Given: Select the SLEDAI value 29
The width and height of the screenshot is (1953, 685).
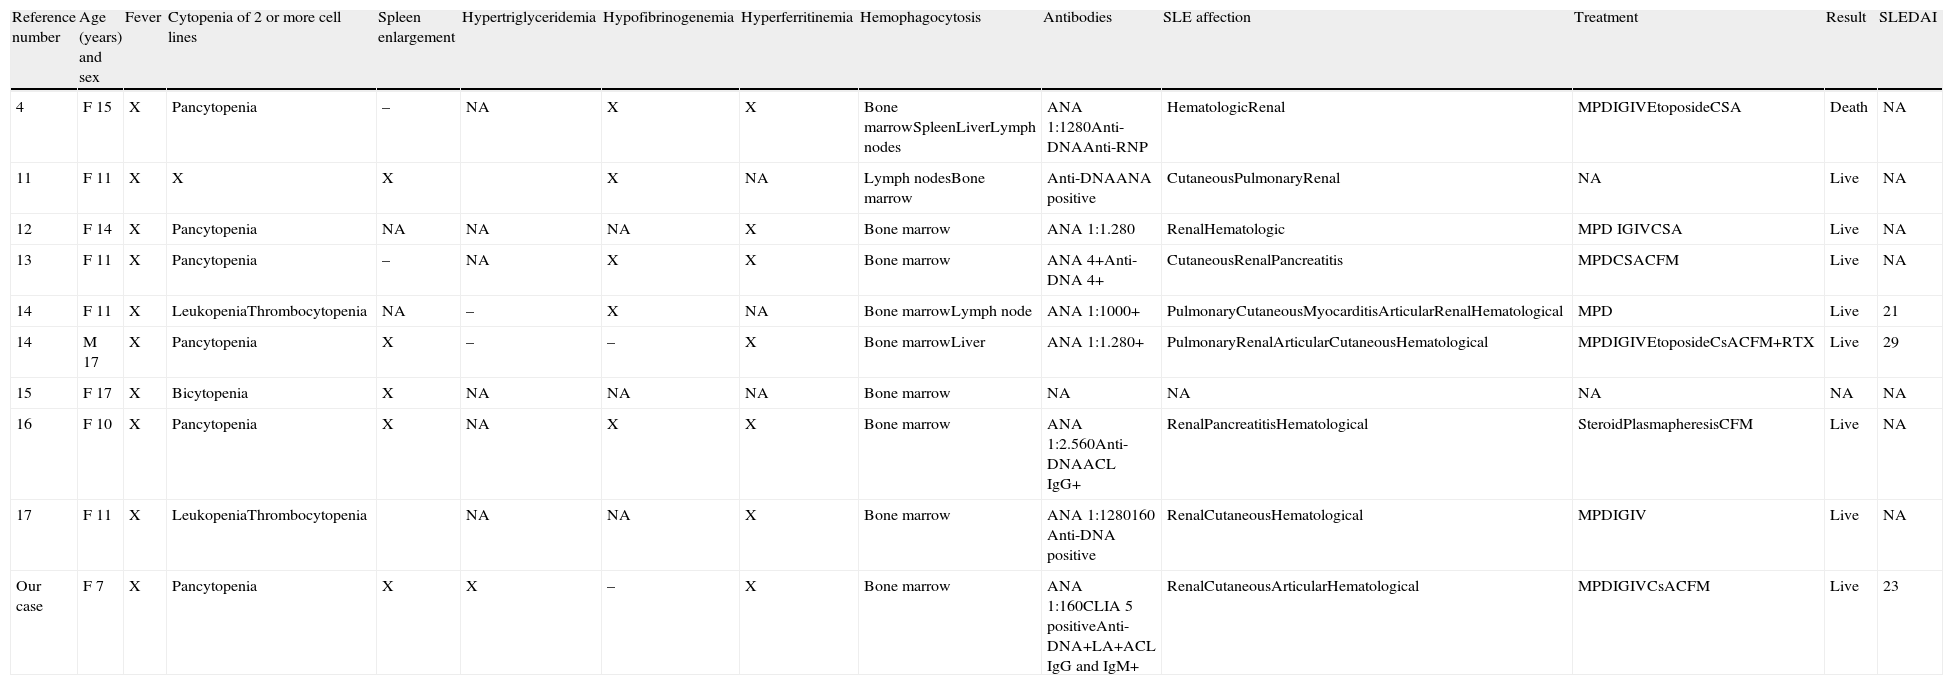Looking at the screenshot, I should point(1890,343).
